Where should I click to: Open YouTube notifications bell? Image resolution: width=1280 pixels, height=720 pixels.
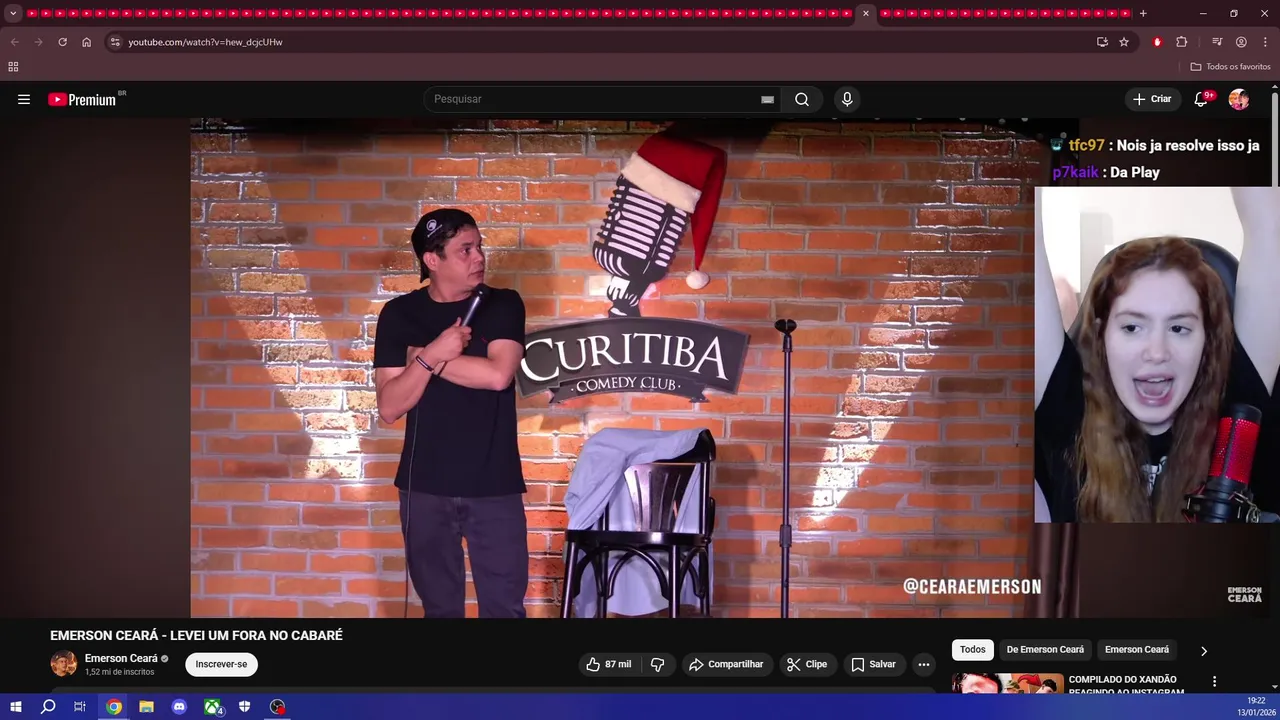click(1203, 99)
